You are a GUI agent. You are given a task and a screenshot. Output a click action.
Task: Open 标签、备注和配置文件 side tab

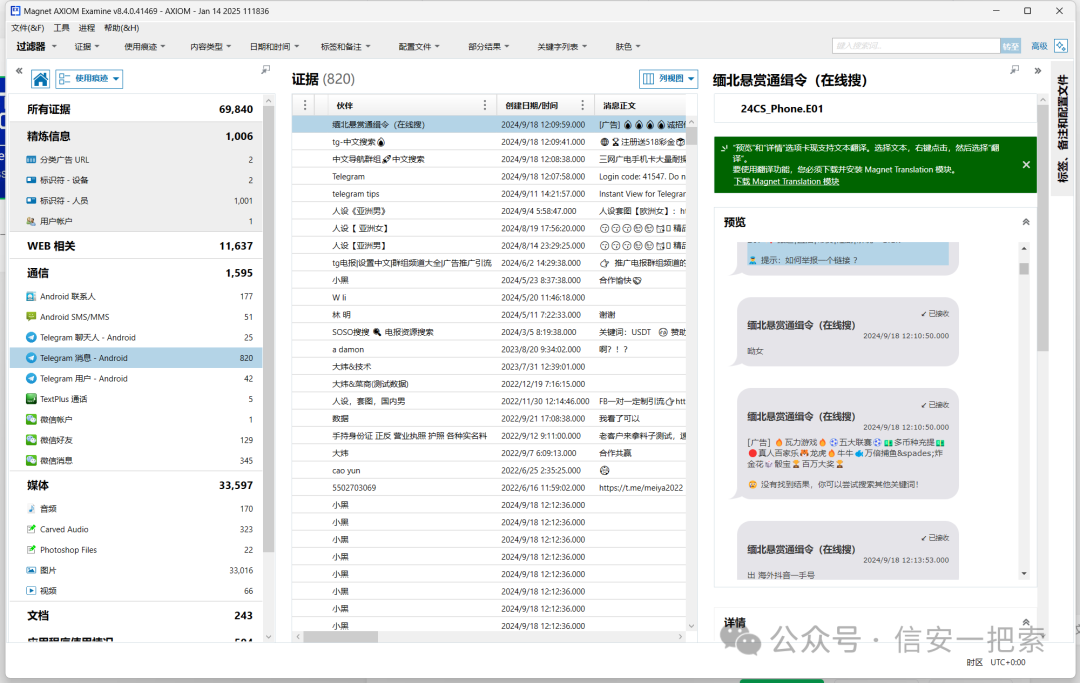(x=1062, y=129)
